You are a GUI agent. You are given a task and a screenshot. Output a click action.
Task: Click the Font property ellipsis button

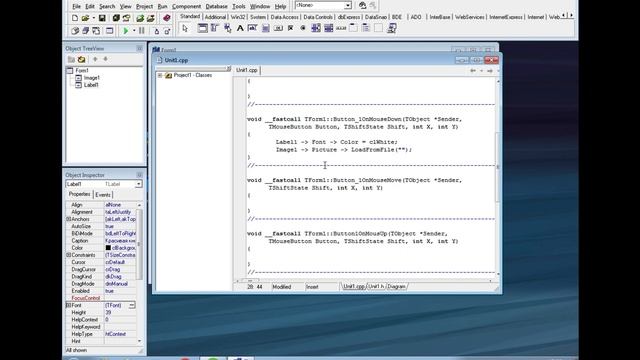tap(132, 305)
